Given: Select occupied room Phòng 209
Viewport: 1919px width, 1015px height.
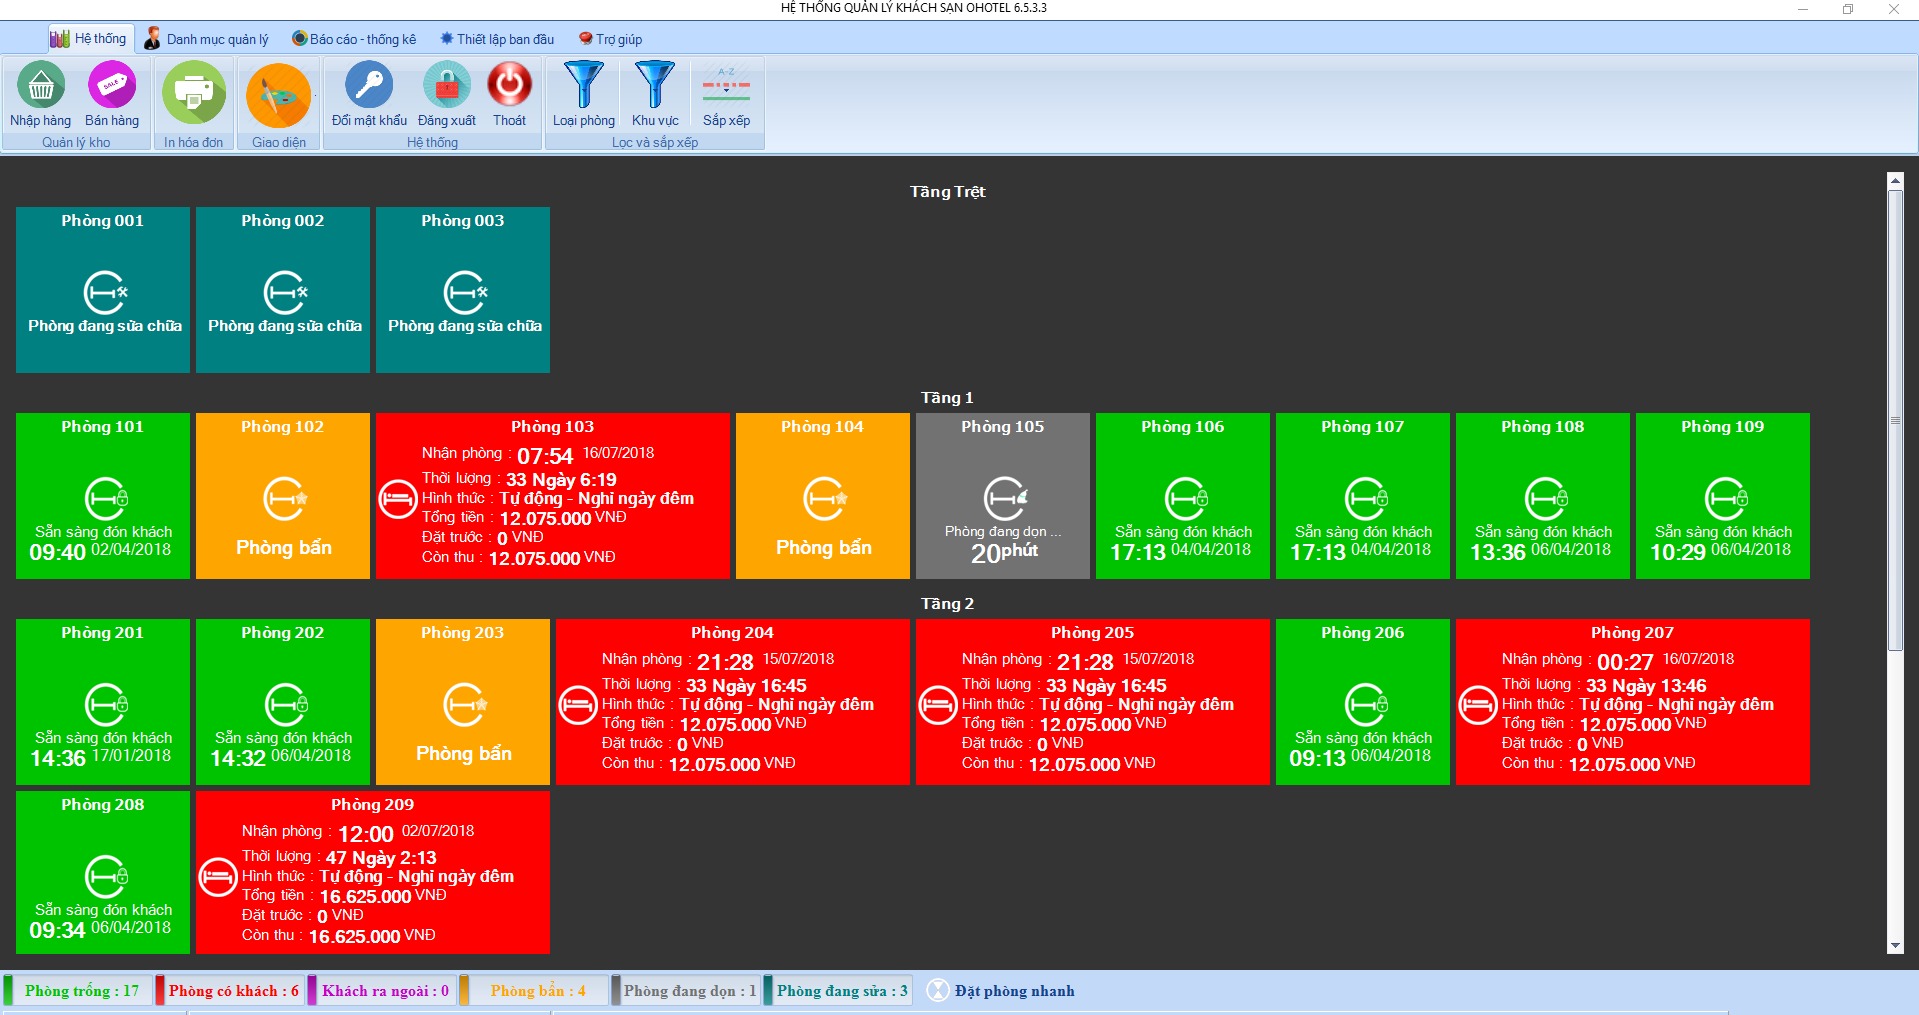Looking at the screenshot, I should (373, 872).
